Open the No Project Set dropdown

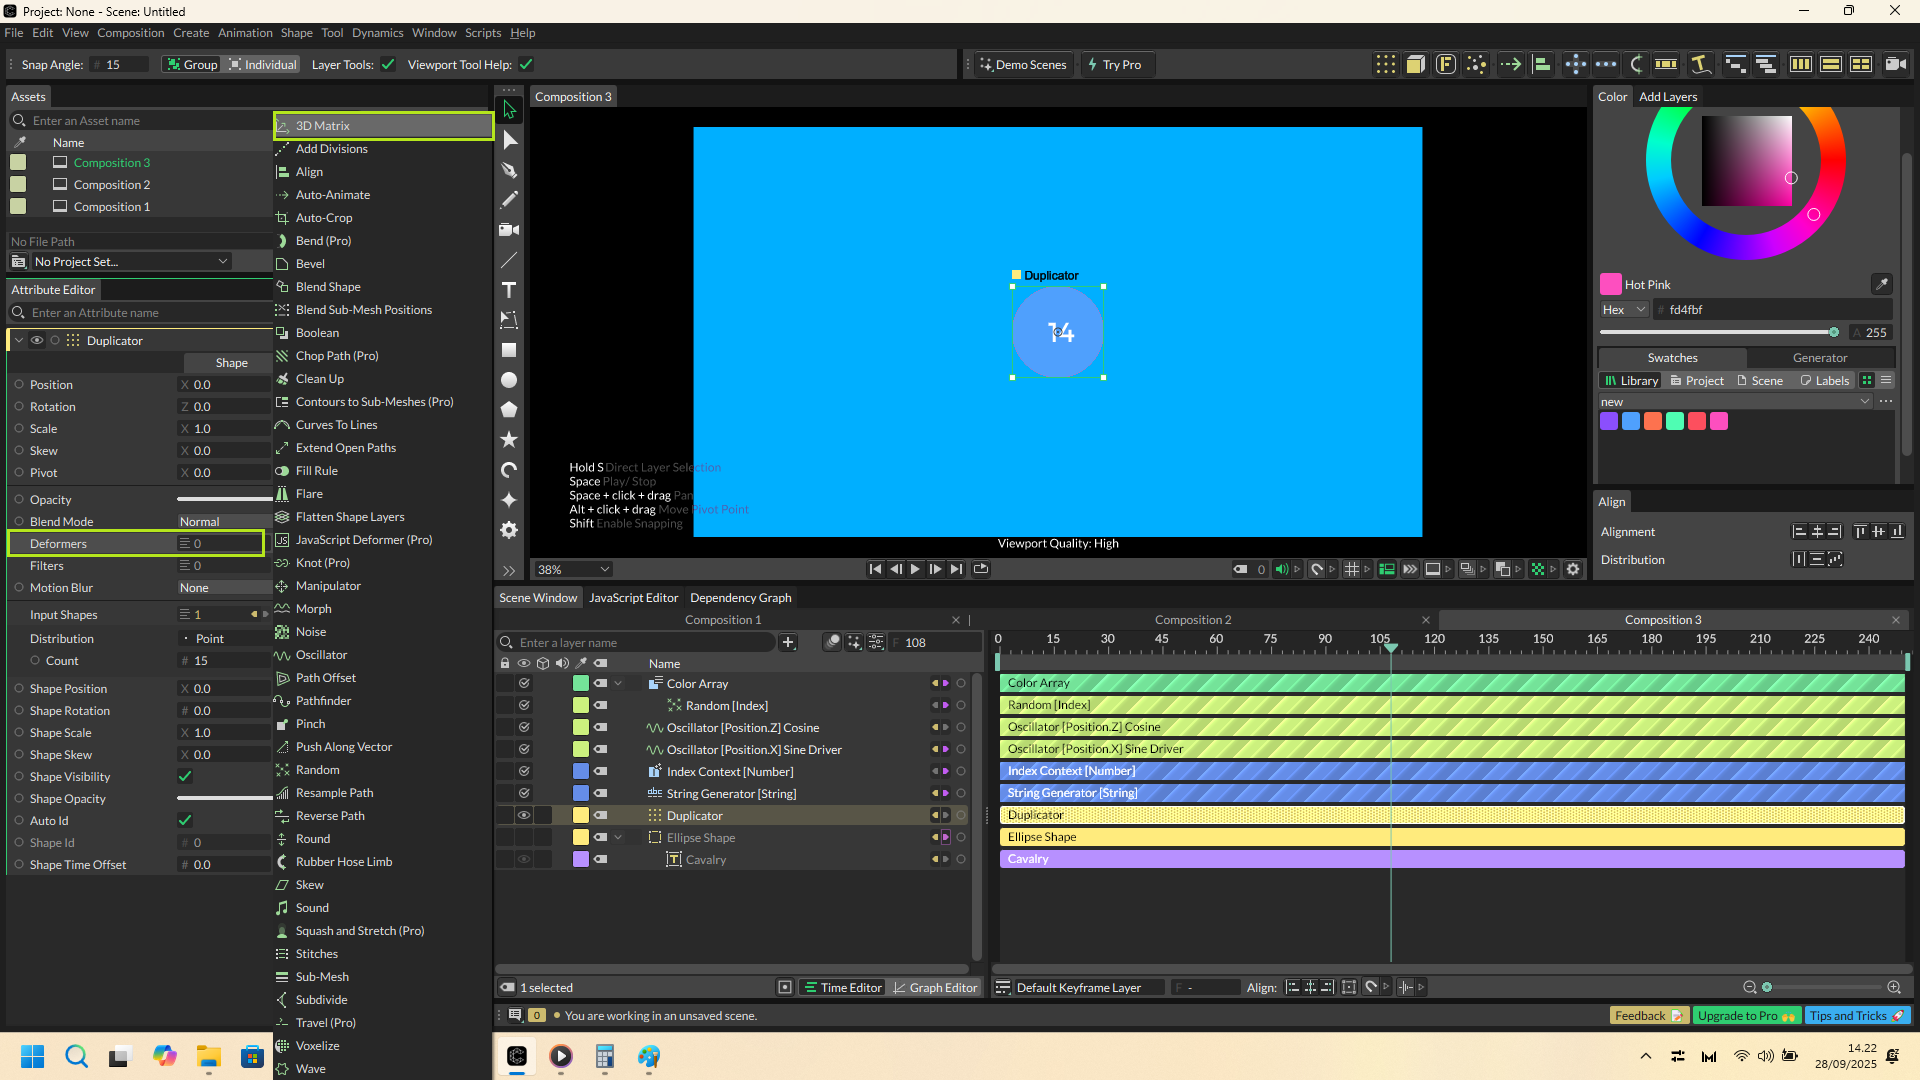(x=130, y=261)
